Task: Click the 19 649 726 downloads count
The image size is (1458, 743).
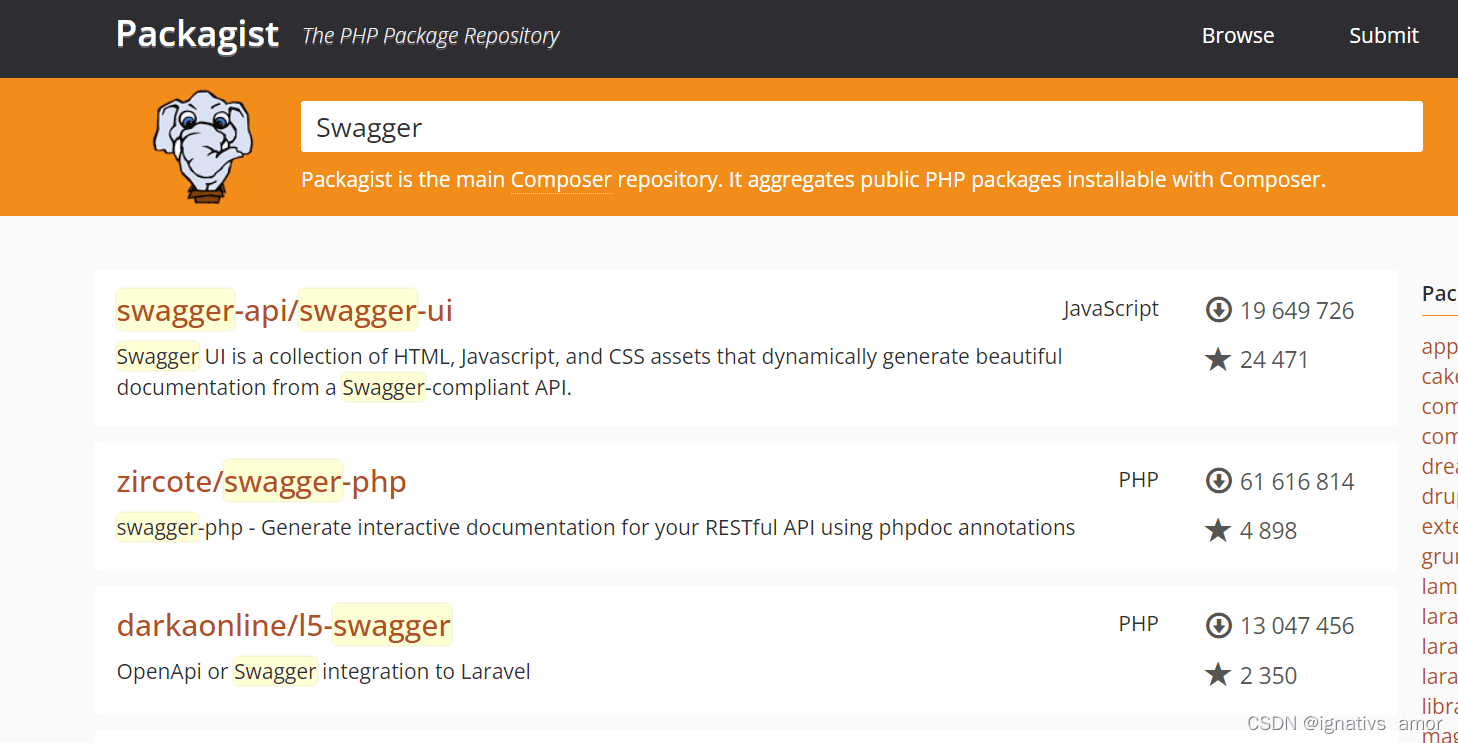Action: [1297, 311]
